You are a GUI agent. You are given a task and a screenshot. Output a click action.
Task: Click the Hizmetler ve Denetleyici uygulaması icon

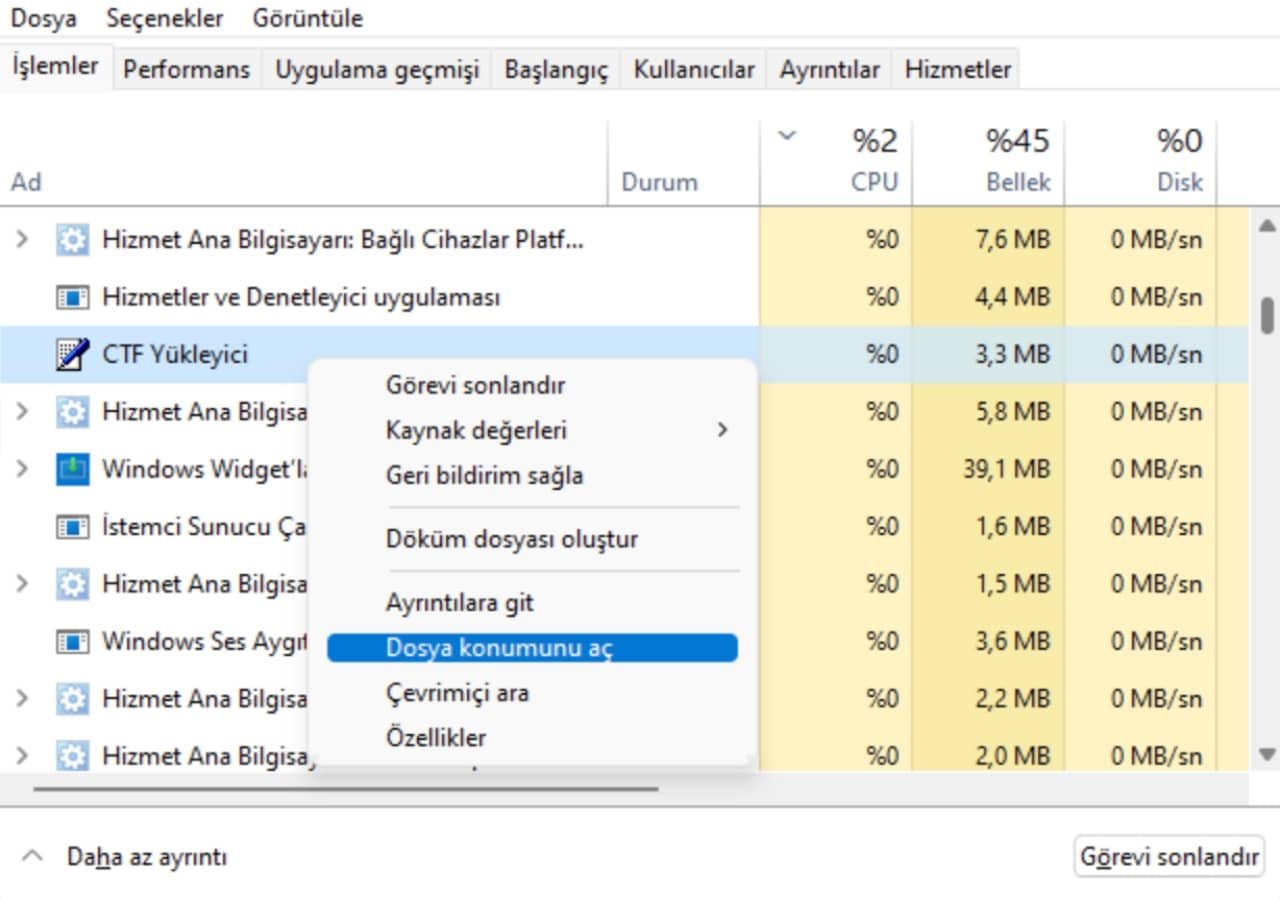click(x=72, y=298)
